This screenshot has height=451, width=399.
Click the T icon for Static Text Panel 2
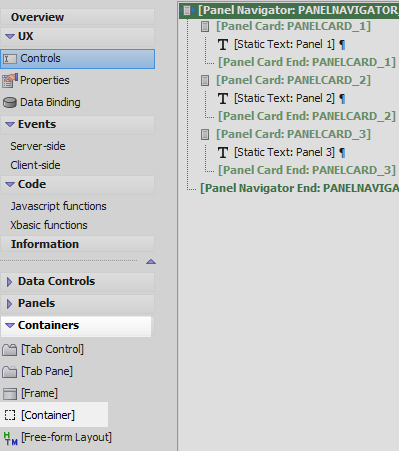[x=223, y=99]
